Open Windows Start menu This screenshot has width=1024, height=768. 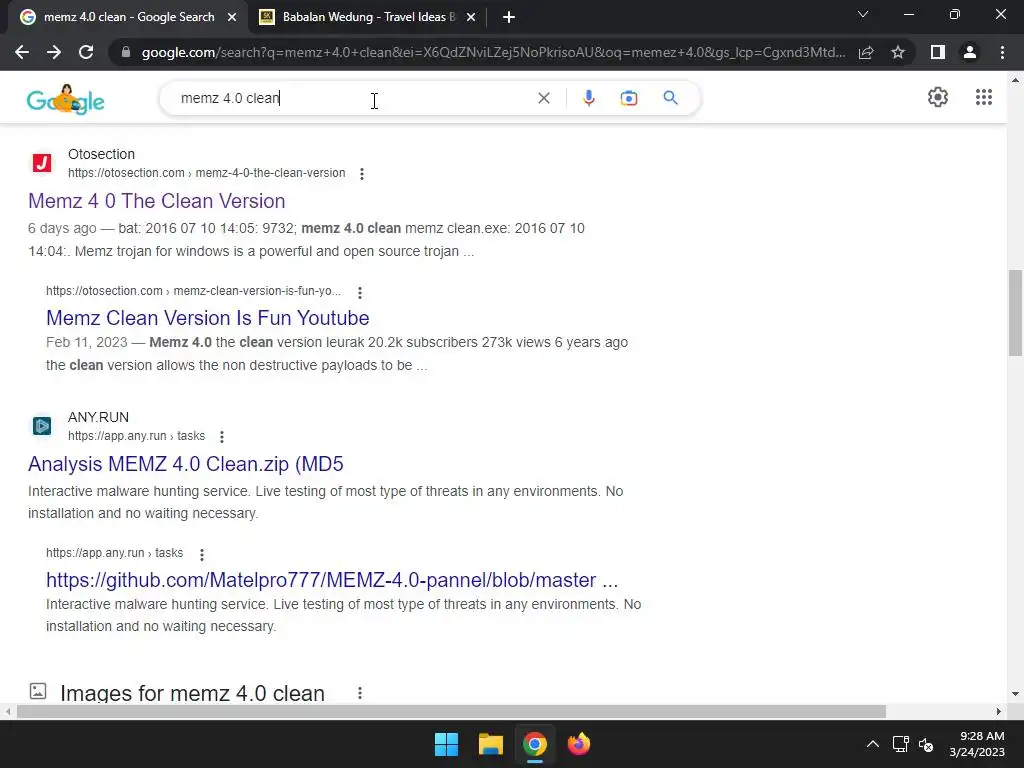coord(447,744)
